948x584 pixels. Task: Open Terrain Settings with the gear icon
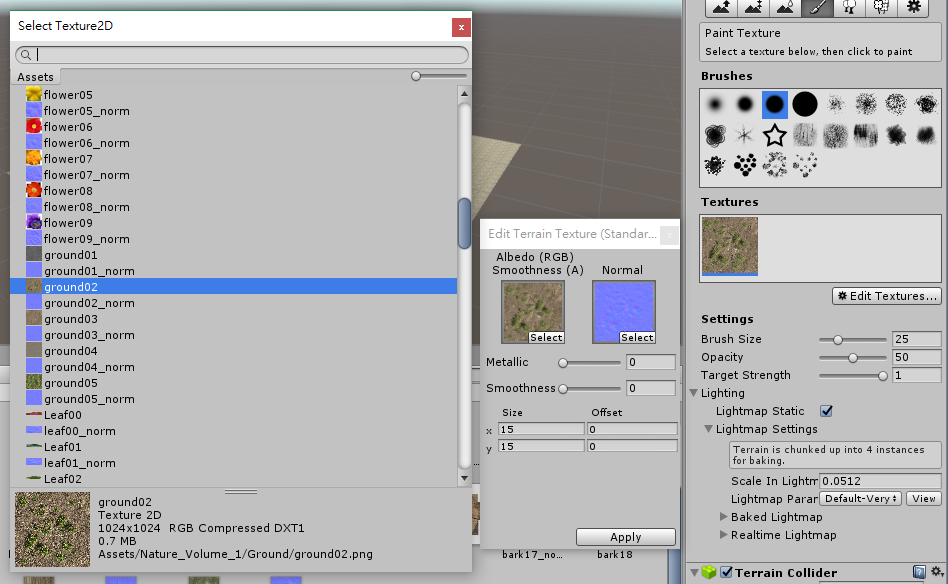pyautogui.click(x=914, y=8)
